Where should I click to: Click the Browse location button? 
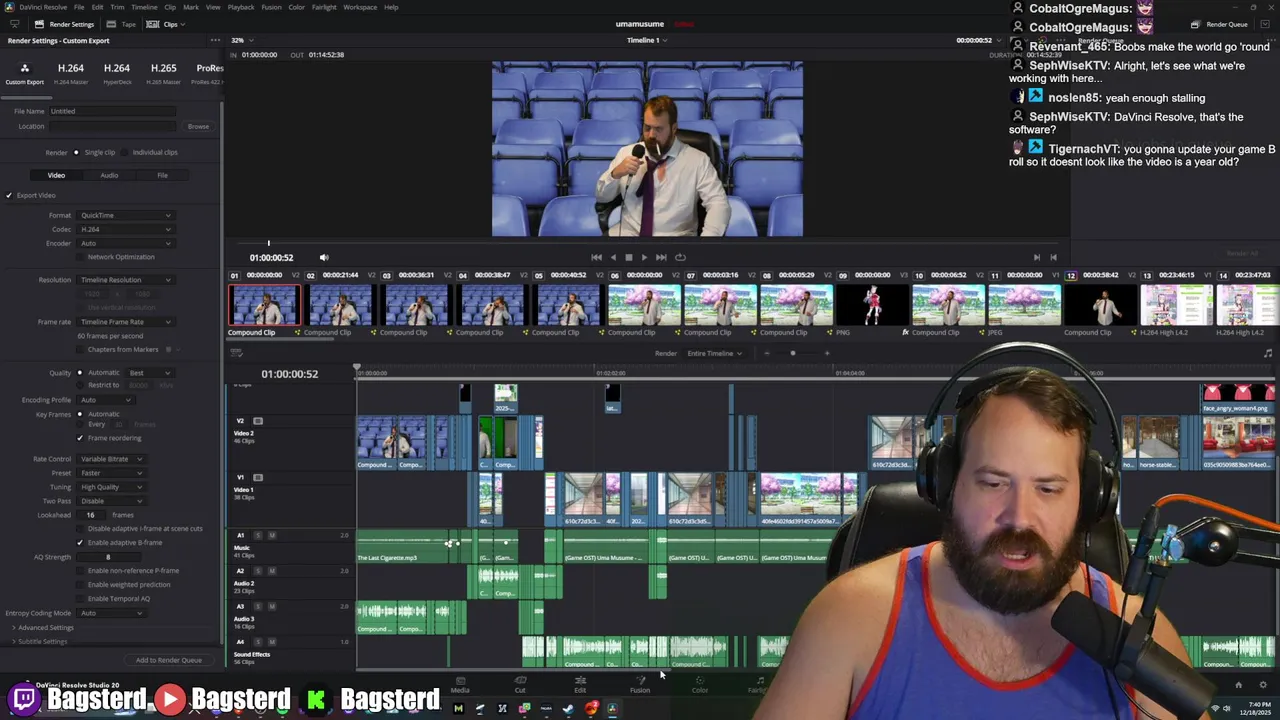[198, 126]
